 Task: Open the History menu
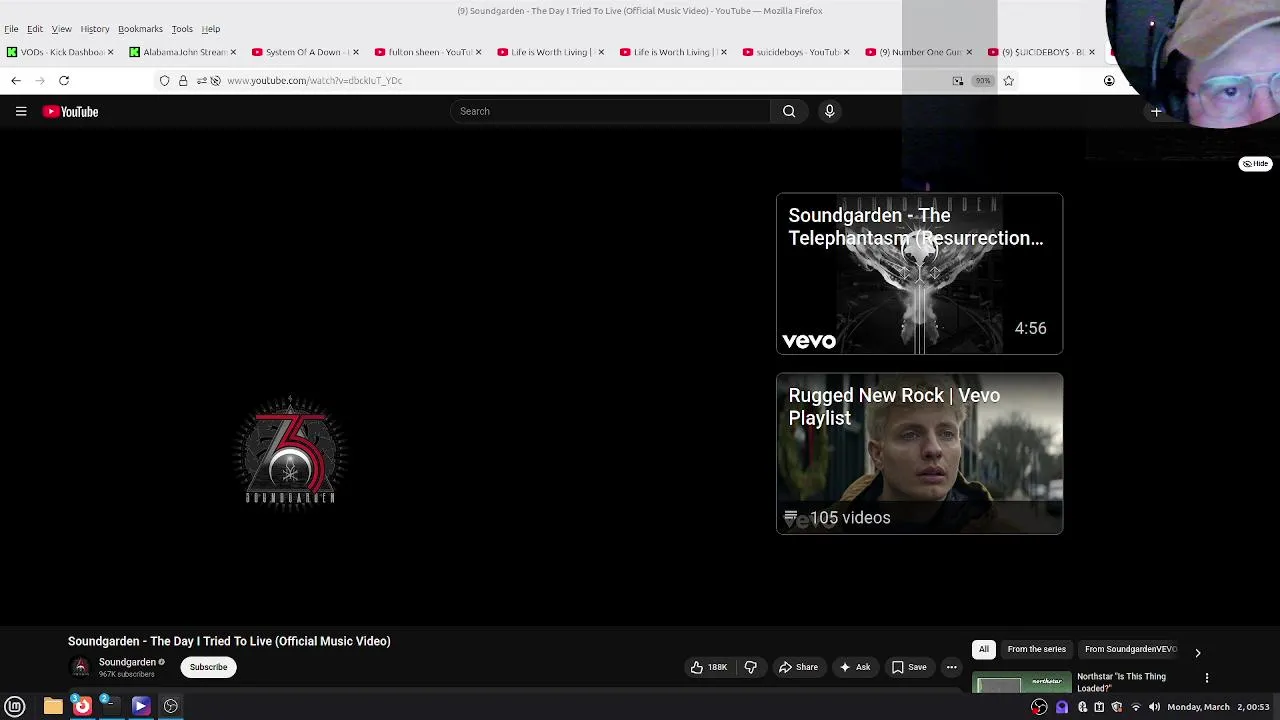click(95, 29)
